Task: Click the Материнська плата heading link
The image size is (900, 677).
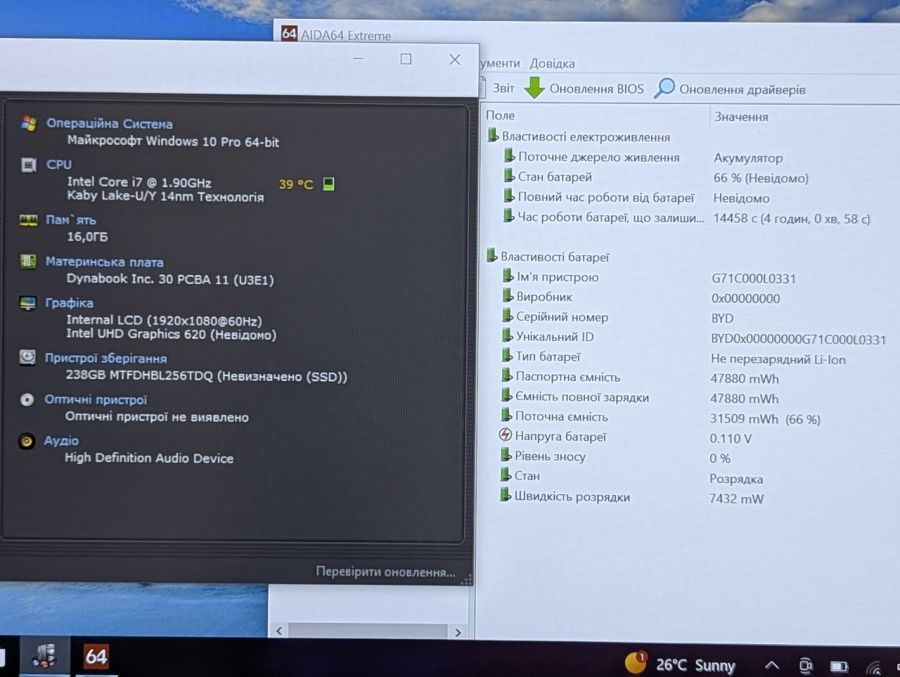Action: click(104, 262)
